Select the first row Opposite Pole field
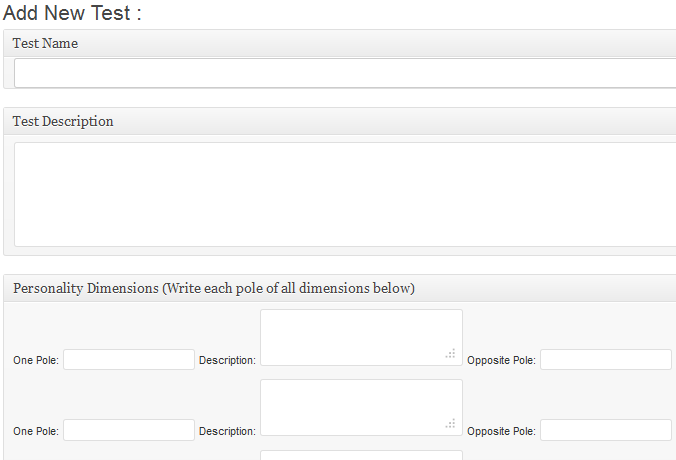The image size is (676, 460). coord(606,360)
